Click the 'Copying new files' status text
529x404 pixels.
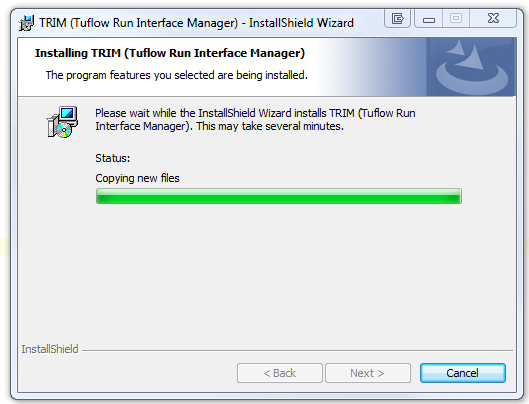click(137, 178)
